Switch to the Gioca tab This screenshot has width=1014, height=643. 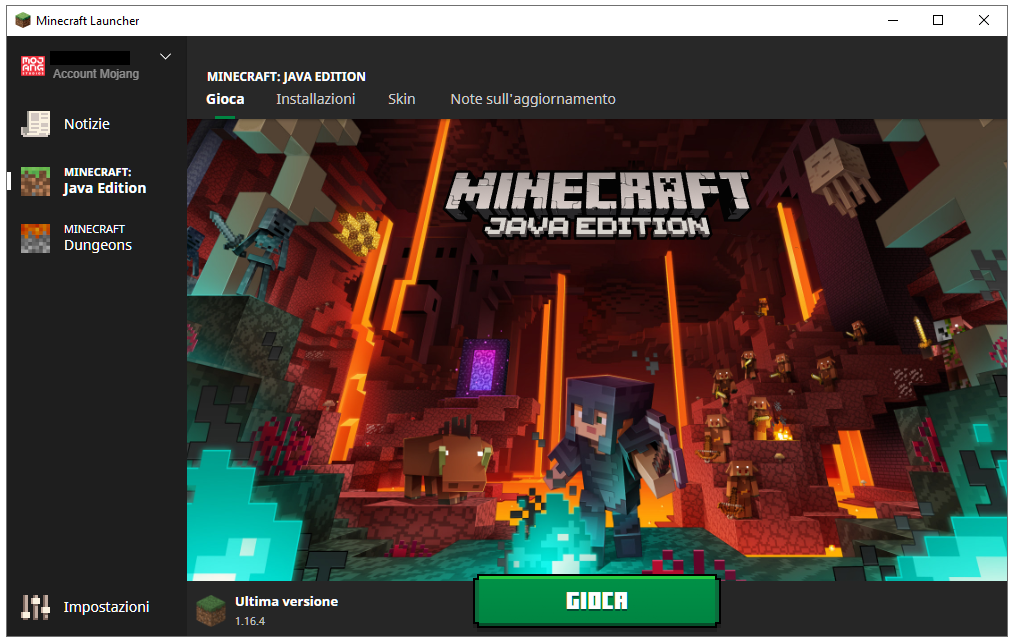pyautogui.click(x=225, y=99)
